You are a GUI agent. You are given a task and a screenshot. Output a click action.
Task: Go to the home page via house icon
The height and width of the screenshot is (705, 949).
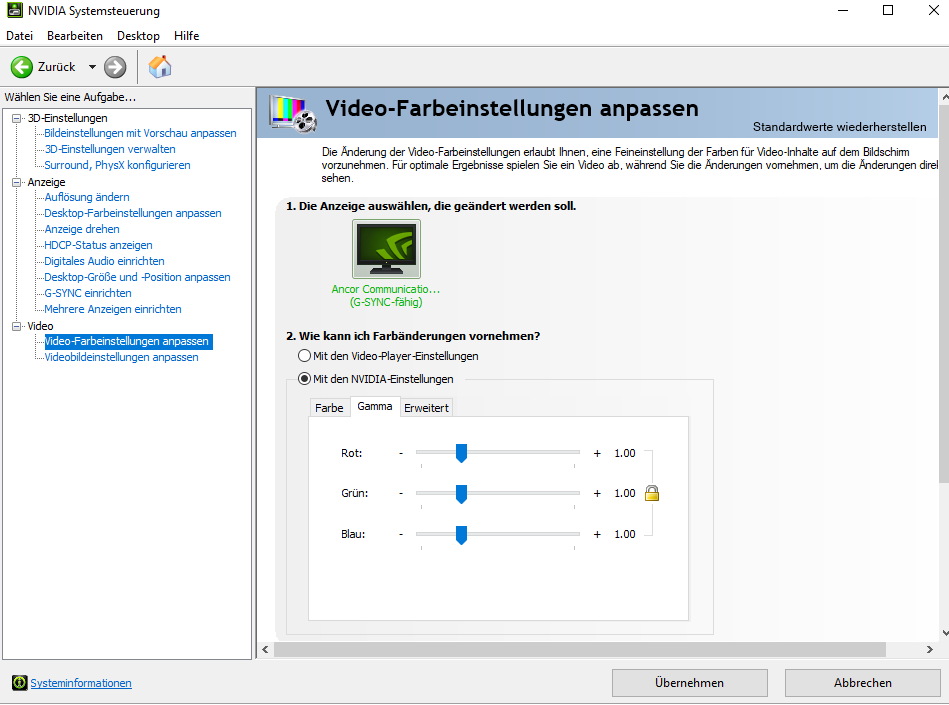[x=160, y=67]
